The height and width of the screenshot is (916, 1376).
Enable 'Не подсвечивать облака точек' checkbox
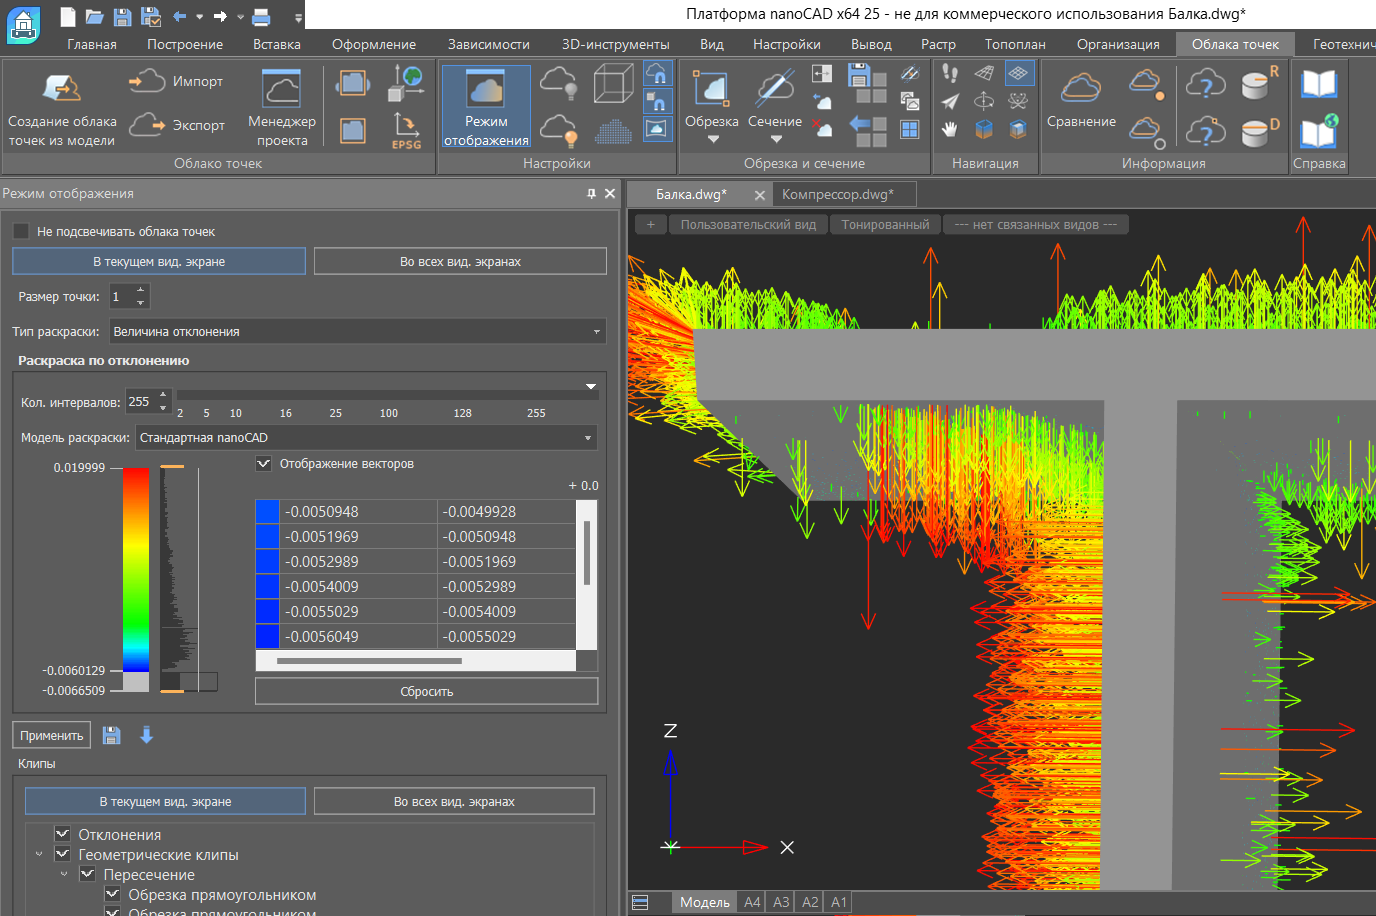point(21,231)
